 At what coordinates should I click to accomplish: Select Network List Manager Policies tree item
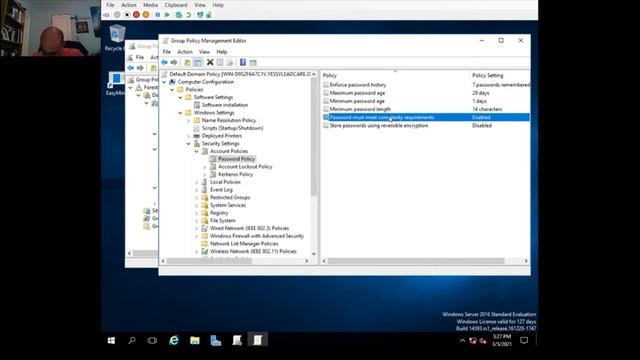pyautogui.click(x=244, y=244)
